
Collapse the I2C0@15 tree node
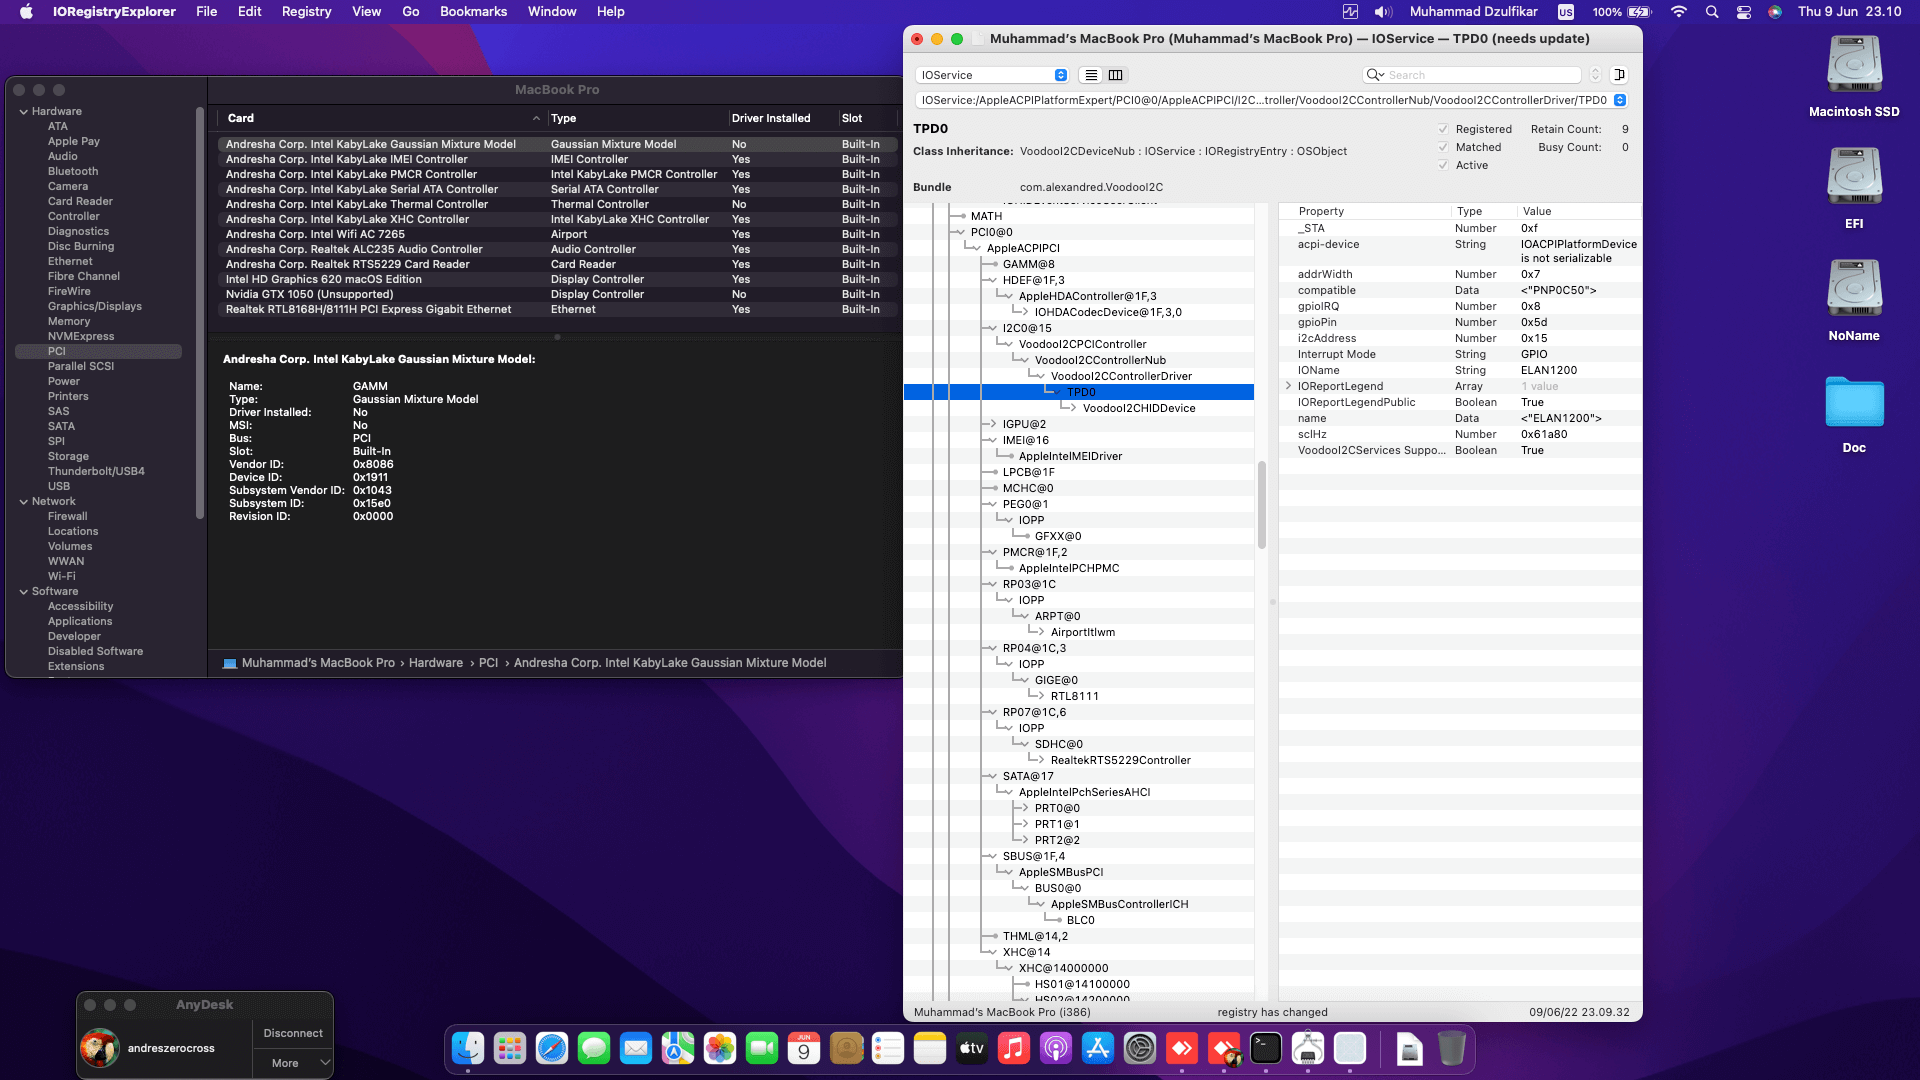[x=992, y=328]
